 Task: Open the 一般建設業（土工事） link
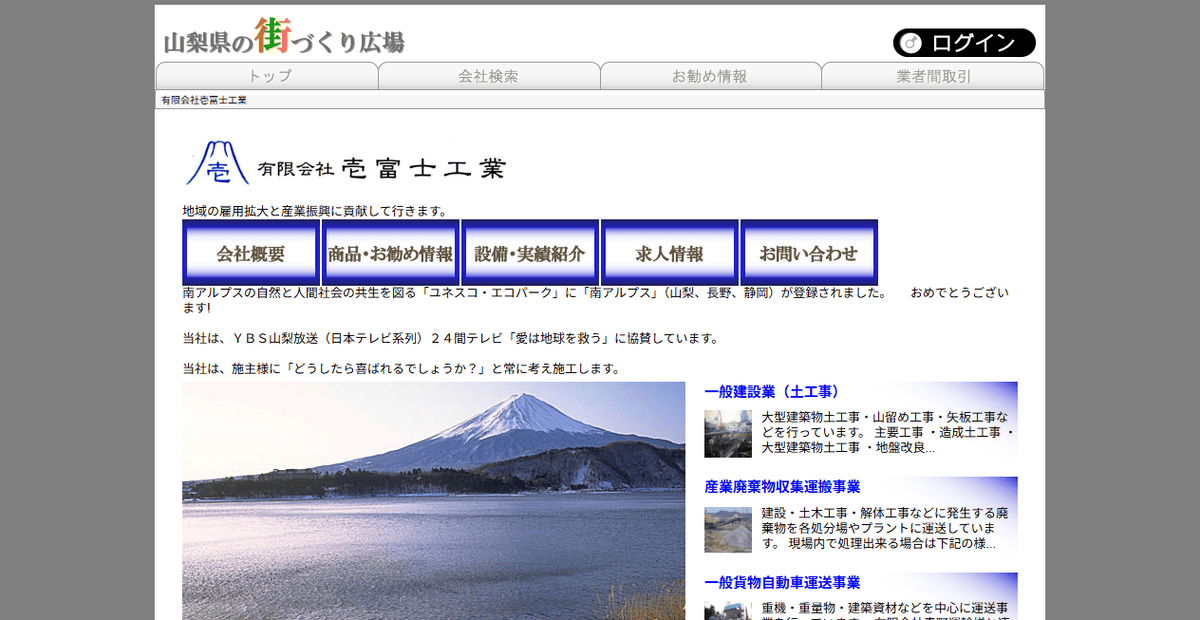click(772, 390)
